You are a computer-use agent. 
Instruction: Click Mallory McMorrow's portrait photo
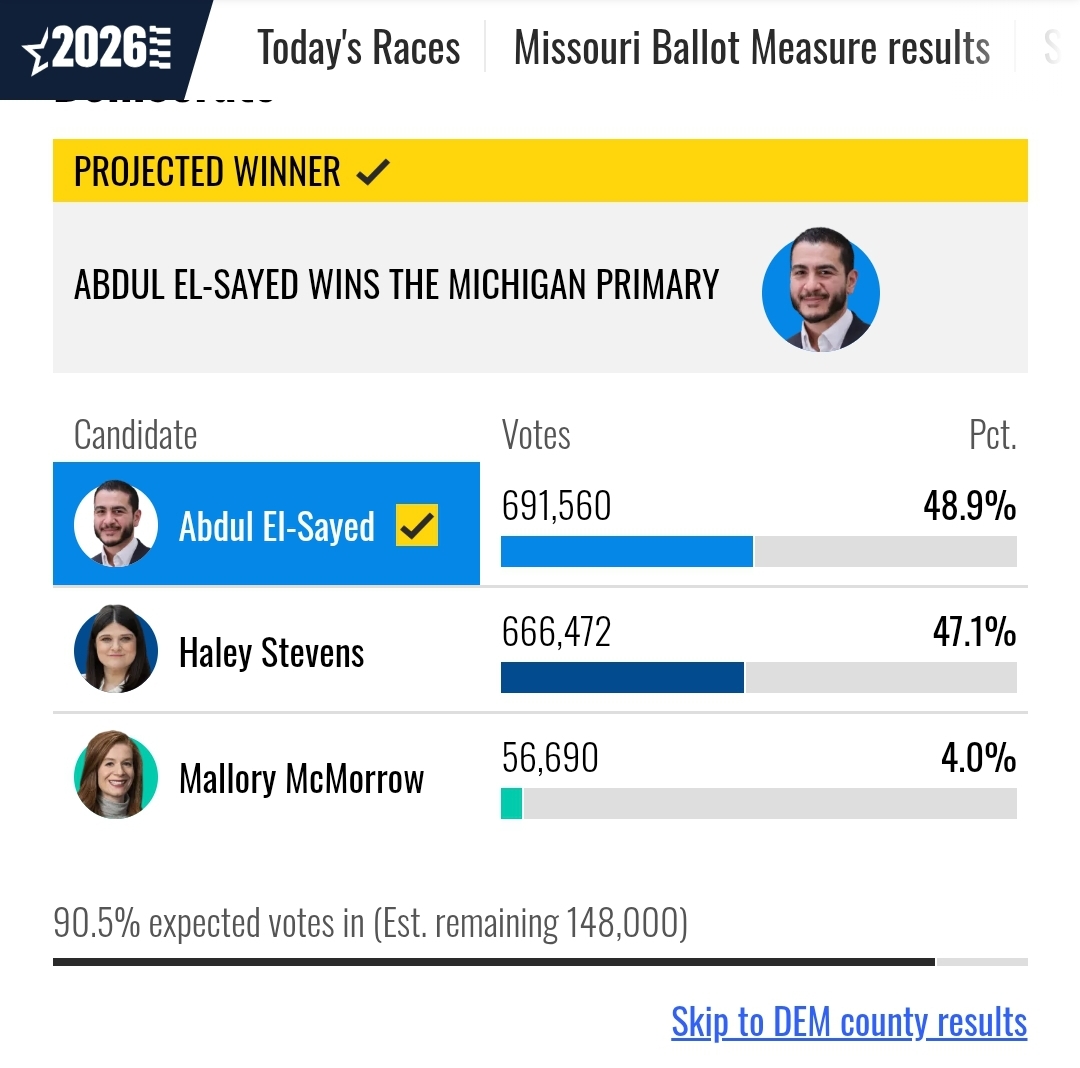[116, 775]
